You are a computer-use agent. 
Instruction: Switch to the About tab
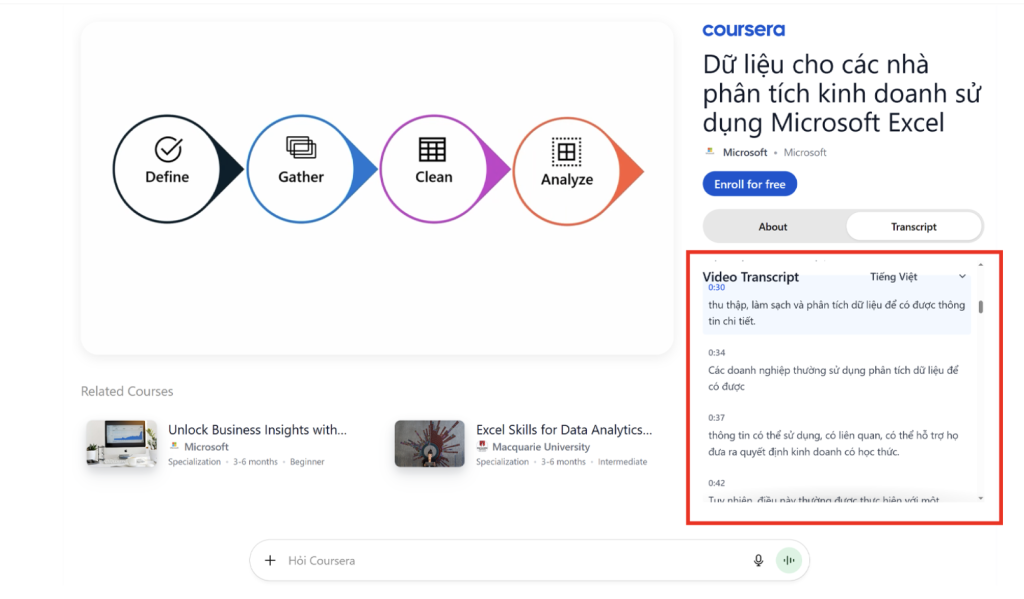click(773, 227)
